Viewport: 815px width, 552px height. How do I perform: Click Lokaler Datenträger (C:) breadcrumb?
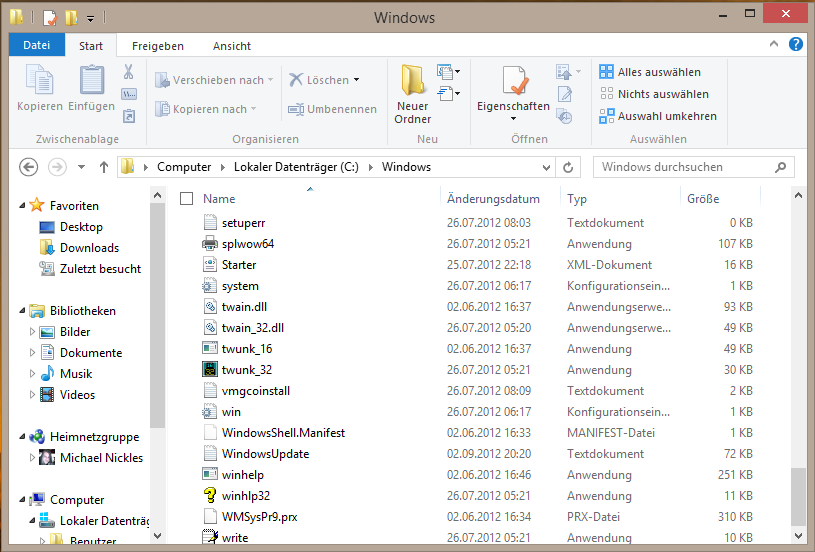(296, 167)
